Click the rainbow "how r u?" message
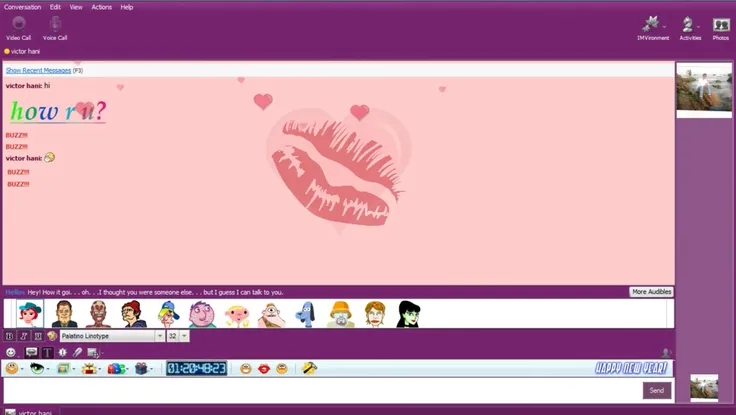The height and width of the screenshot is (415, 736). (58, 111)
